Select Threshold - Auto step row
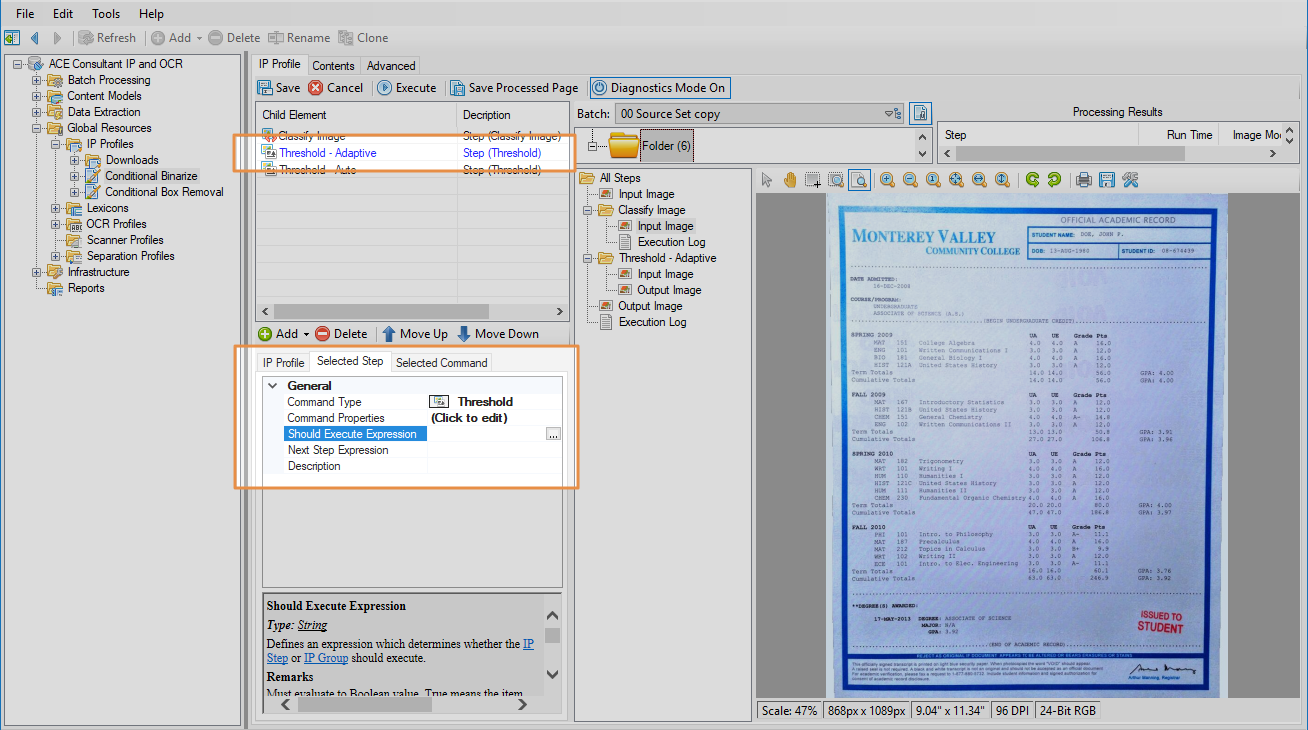1308x730 pixels. point(317,170)
